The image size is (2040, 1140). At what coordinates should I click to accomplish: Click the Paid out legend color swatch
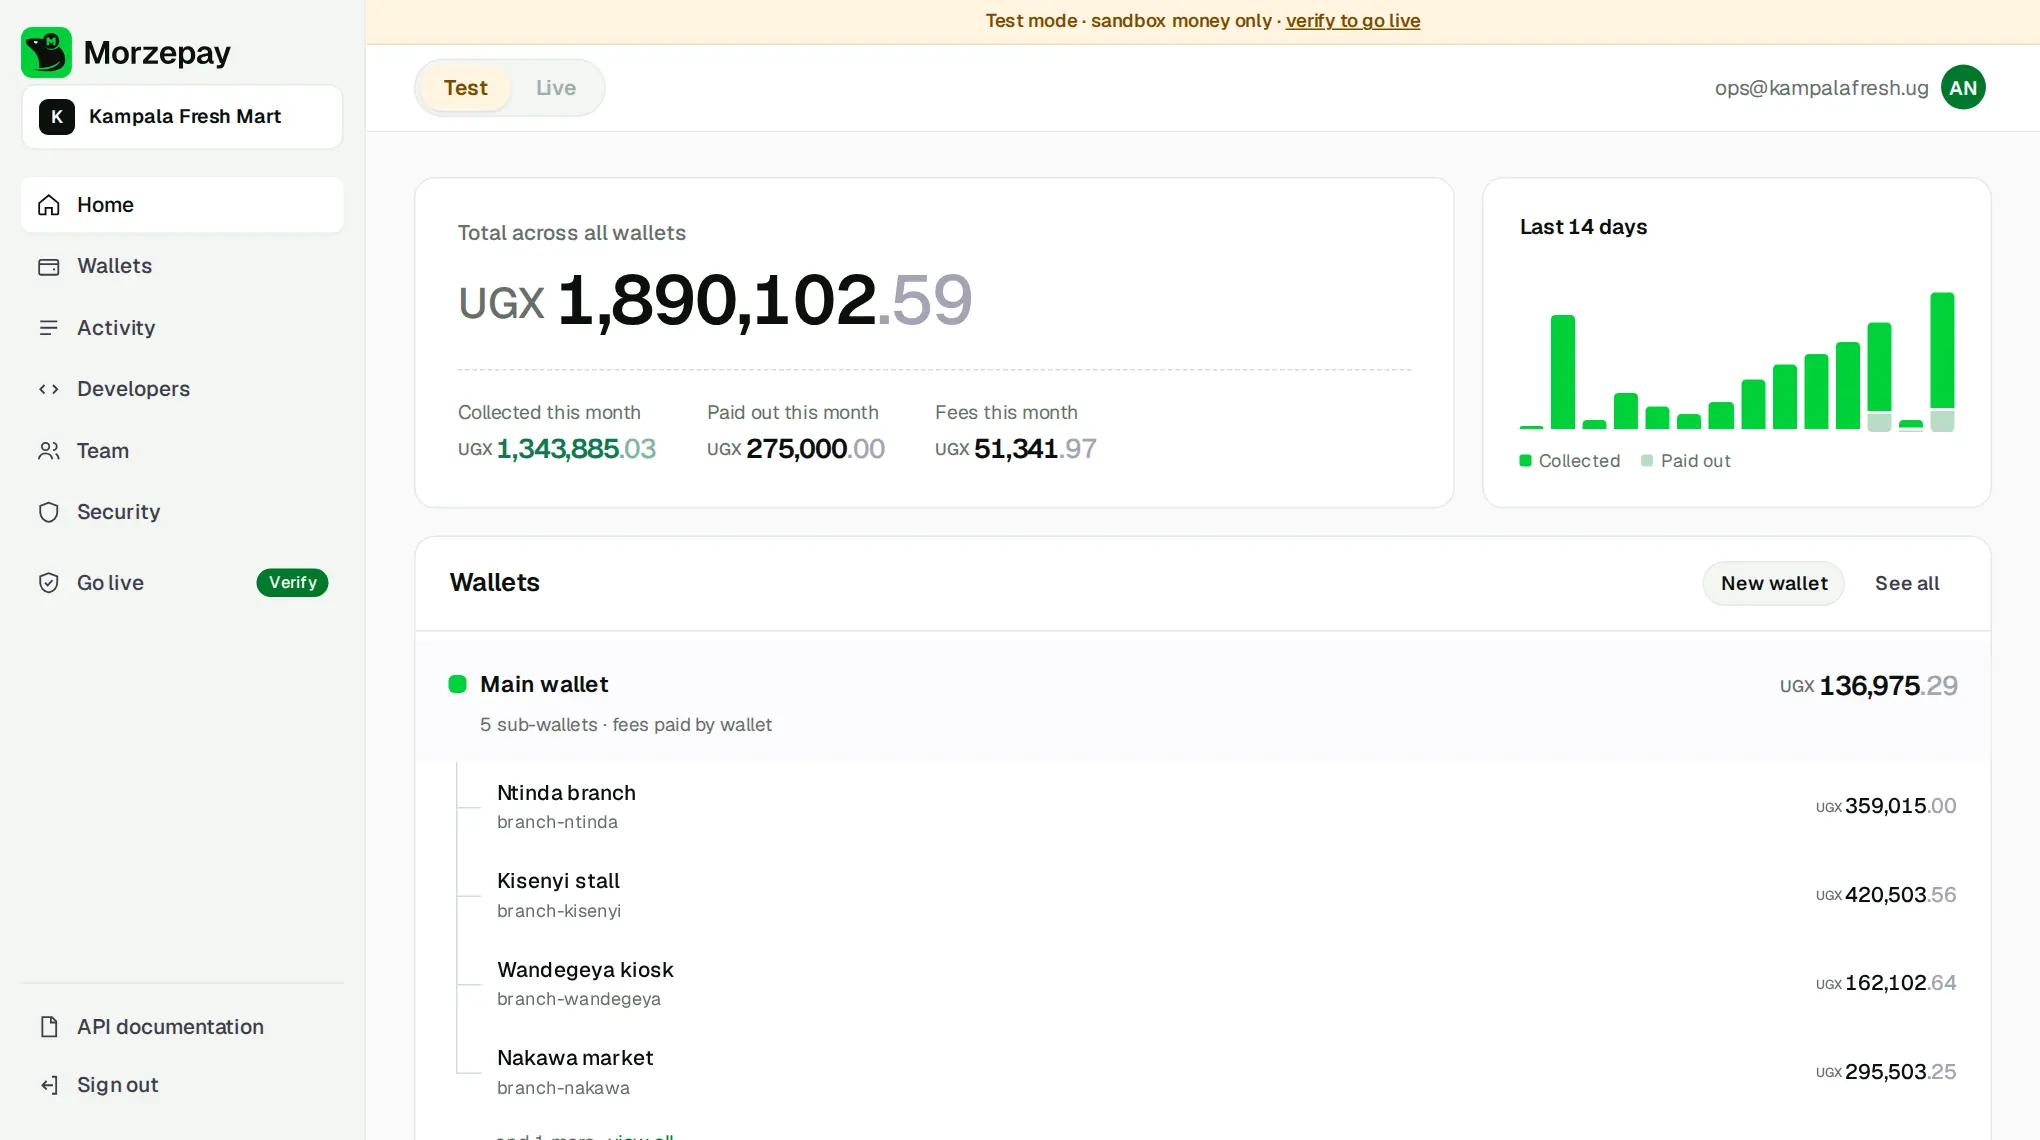tap(1647, 461)
